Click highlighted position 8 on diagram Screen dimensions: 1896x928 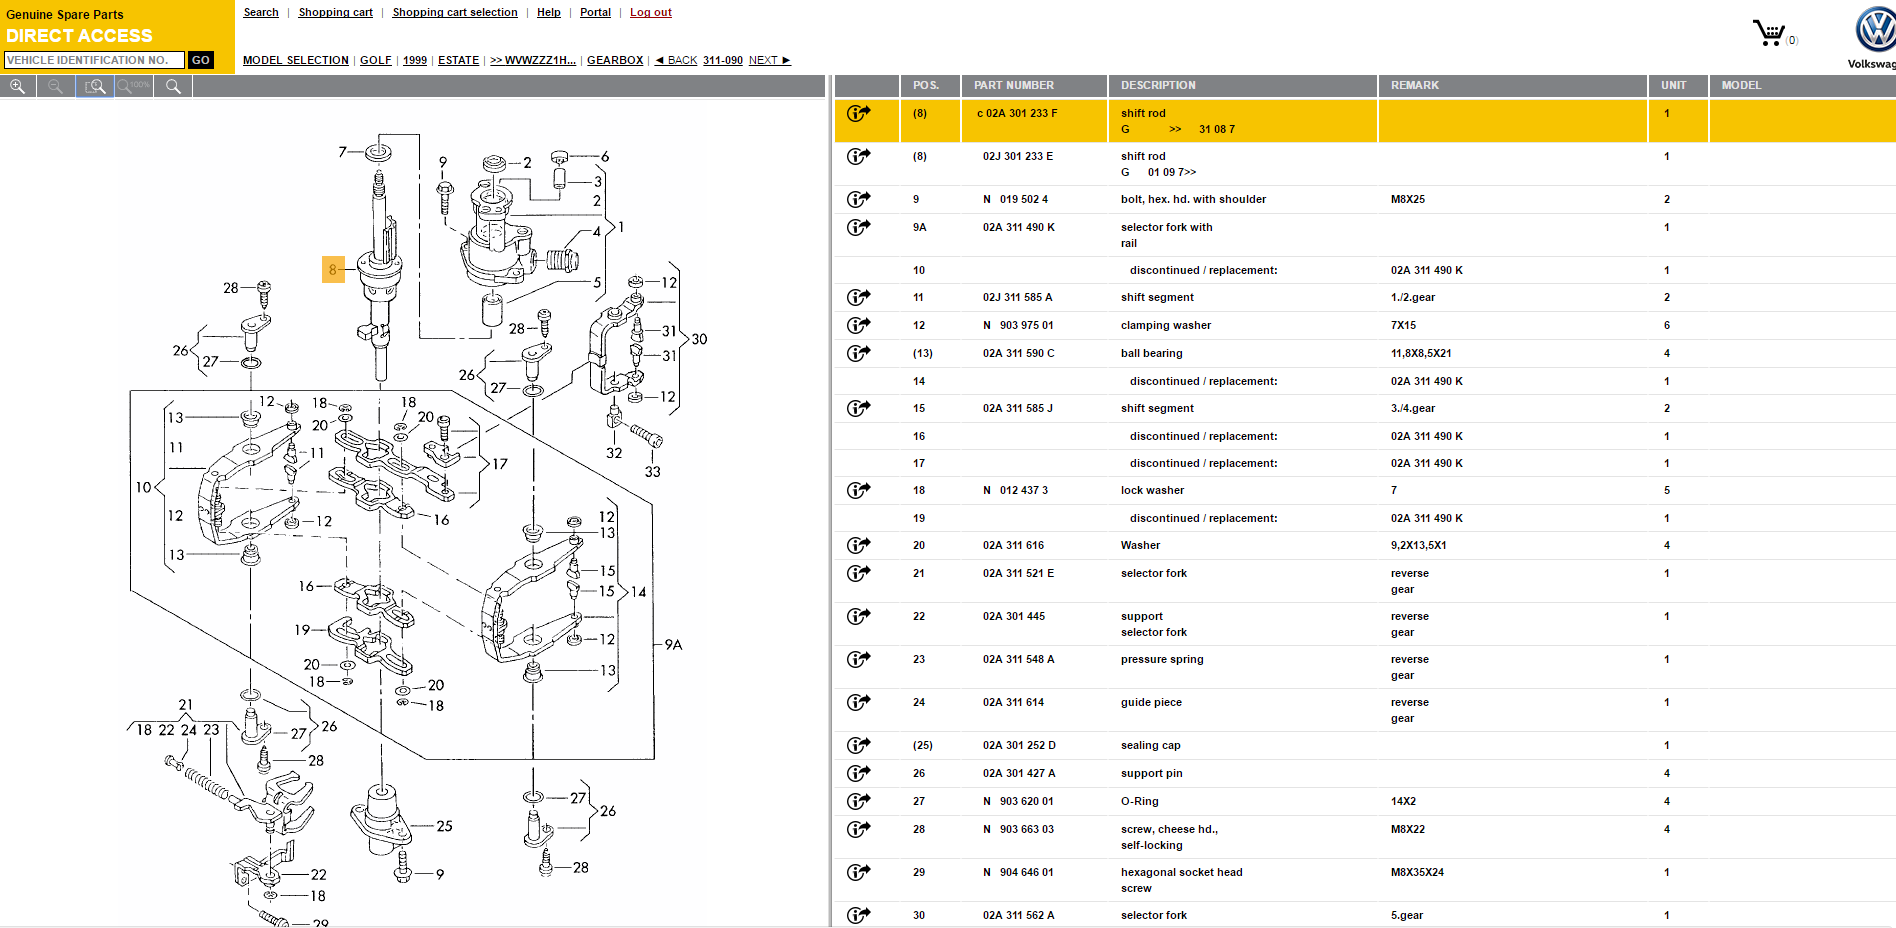pyautogui.click(x=333, y=270)
